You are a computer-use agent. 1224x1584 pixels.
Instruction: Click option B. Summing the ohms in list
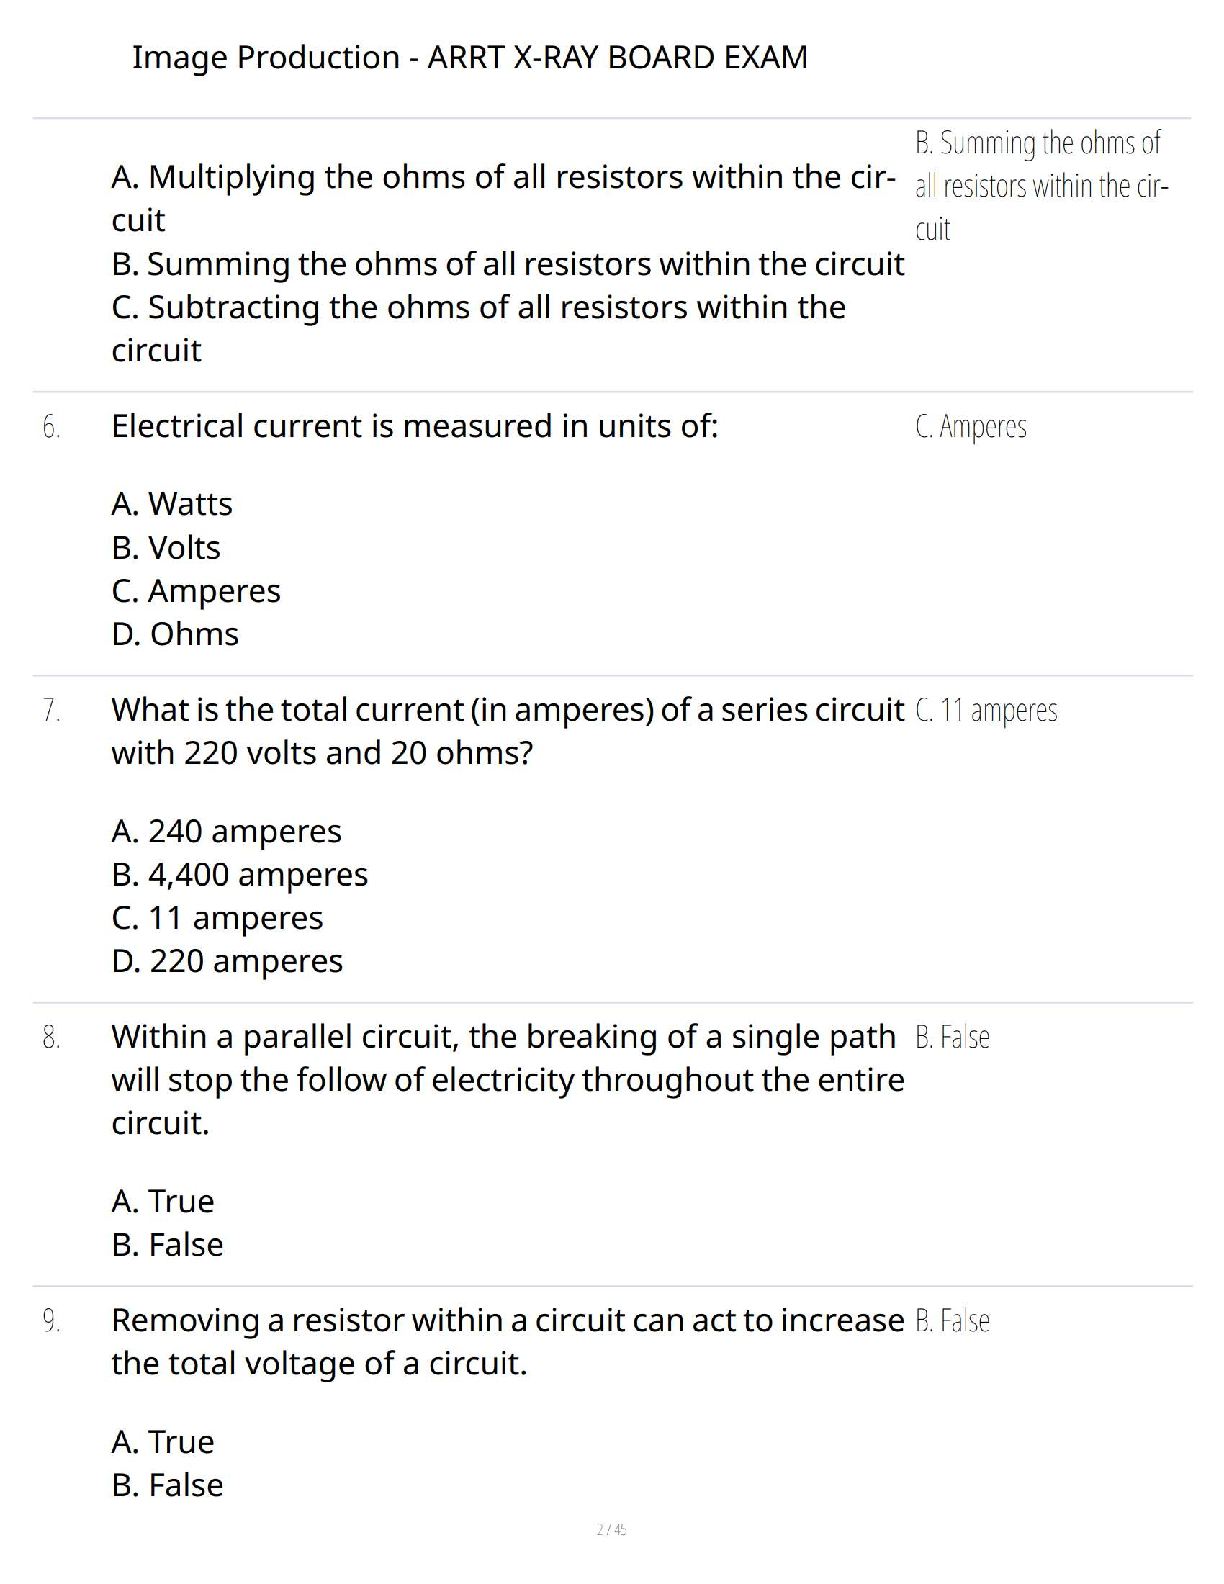pyautogui.click(x=508, y=264)
